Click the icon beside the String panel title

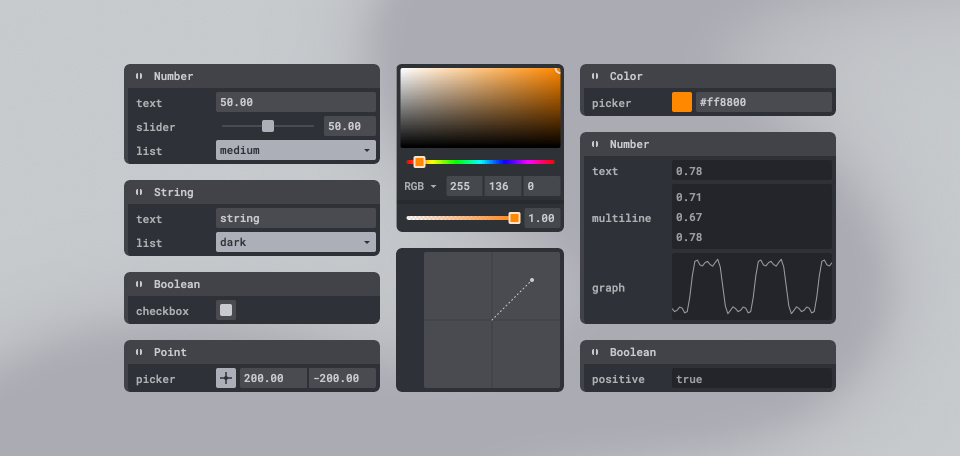139,192
